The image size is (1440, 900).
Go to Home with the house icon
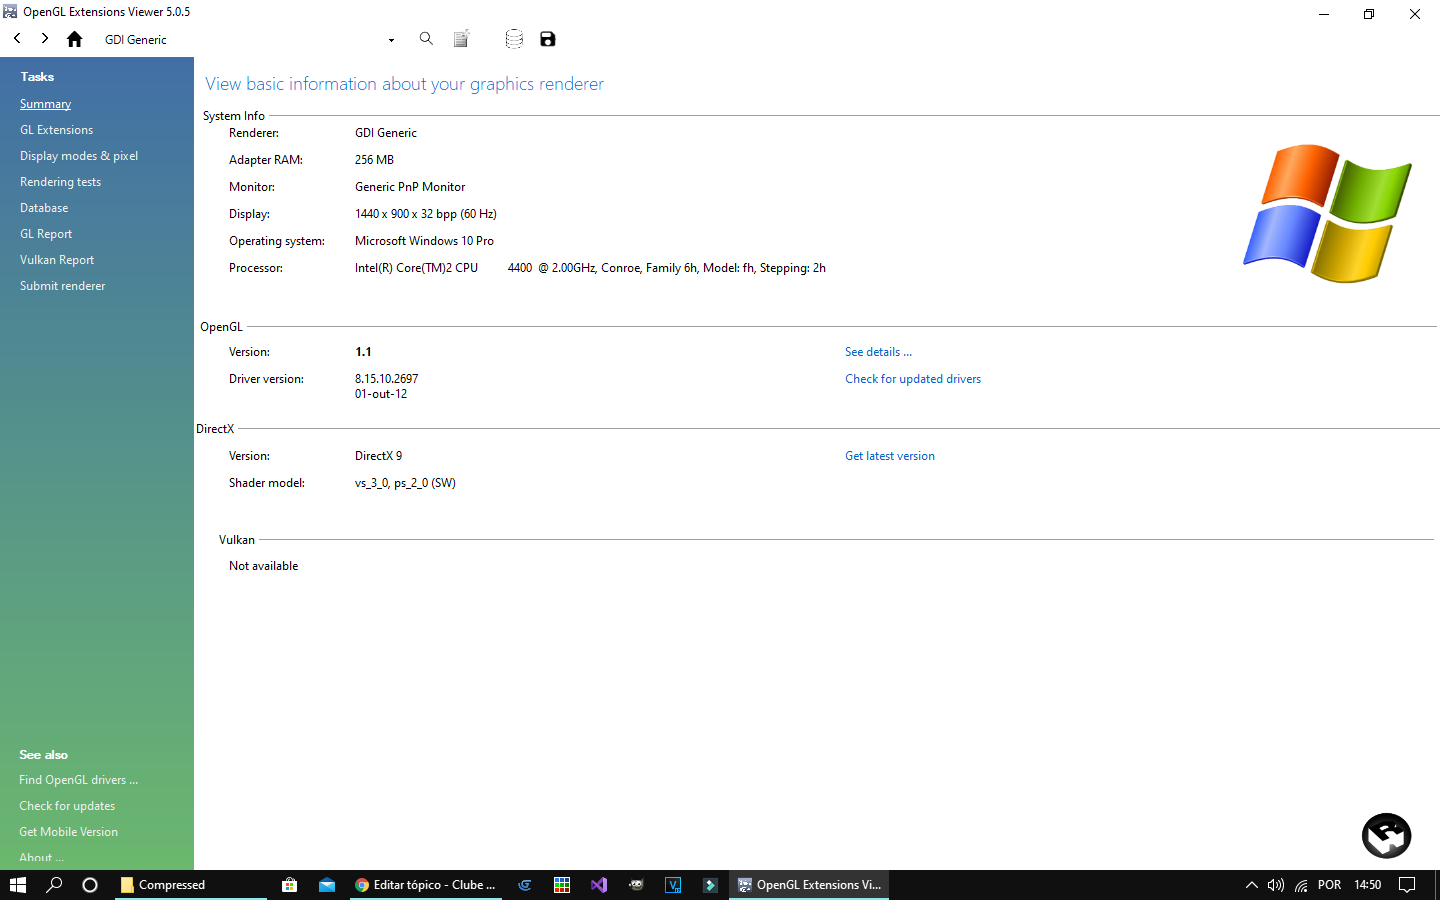click(75, 39)
